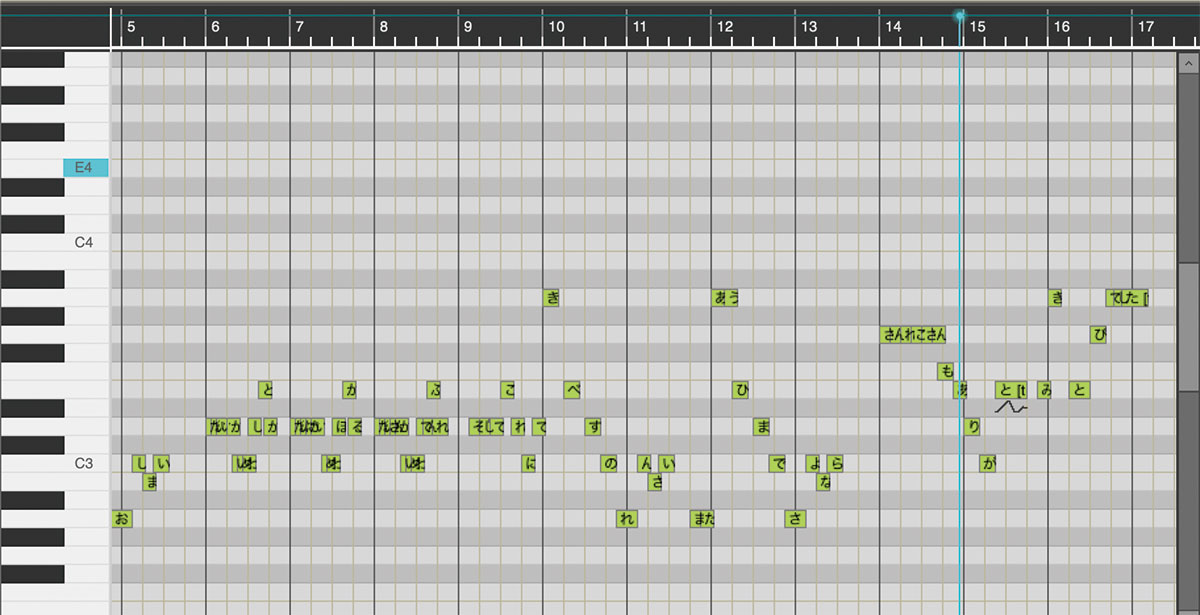The height and width of the screenshot is (615, 1200).
Task: Click the note み right of the playhead
Action: tap(1045, 390)
